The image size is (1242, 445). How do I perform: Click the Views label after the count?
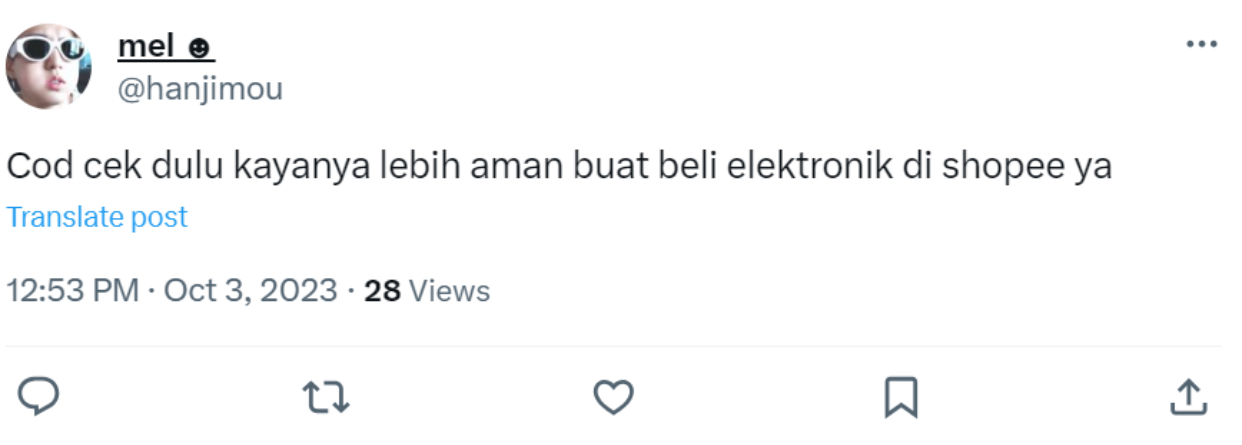point(450,291)
